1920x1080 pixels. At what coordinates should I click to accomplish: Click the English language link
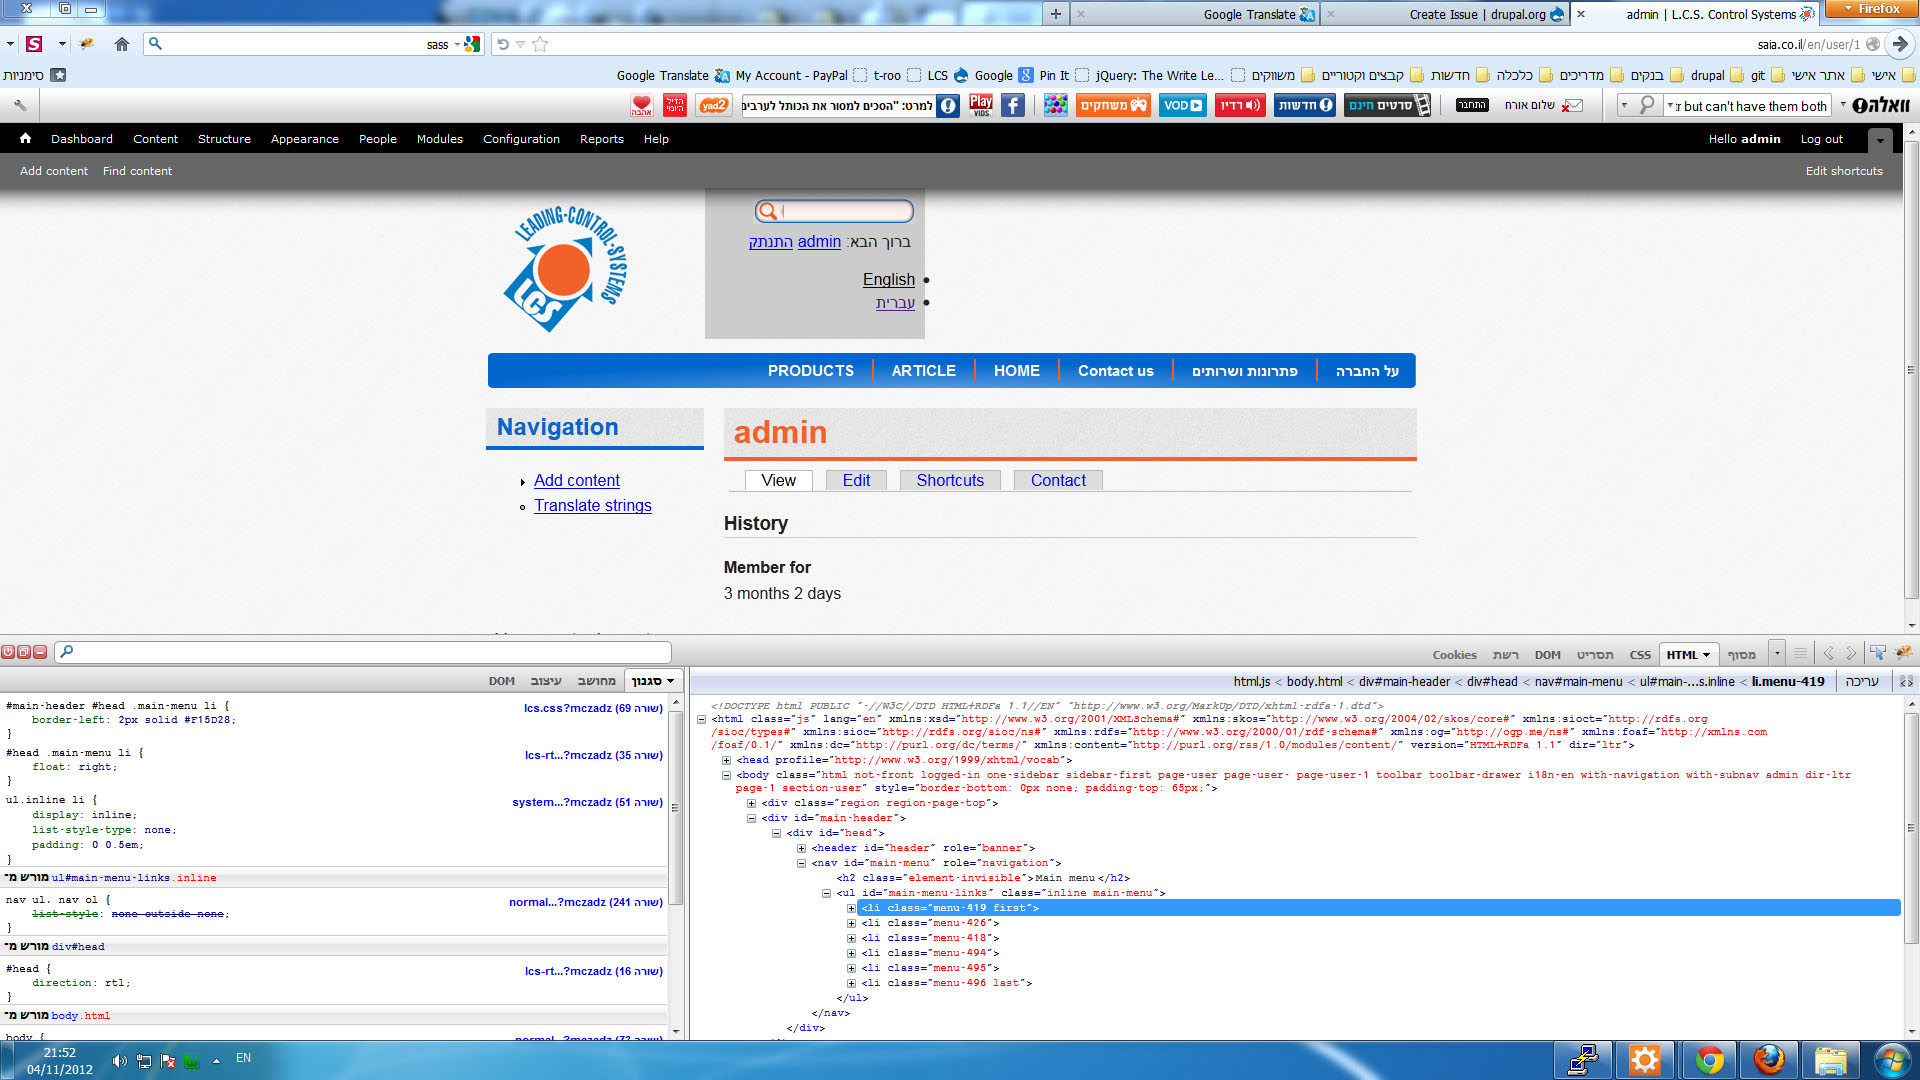point(889,280)
